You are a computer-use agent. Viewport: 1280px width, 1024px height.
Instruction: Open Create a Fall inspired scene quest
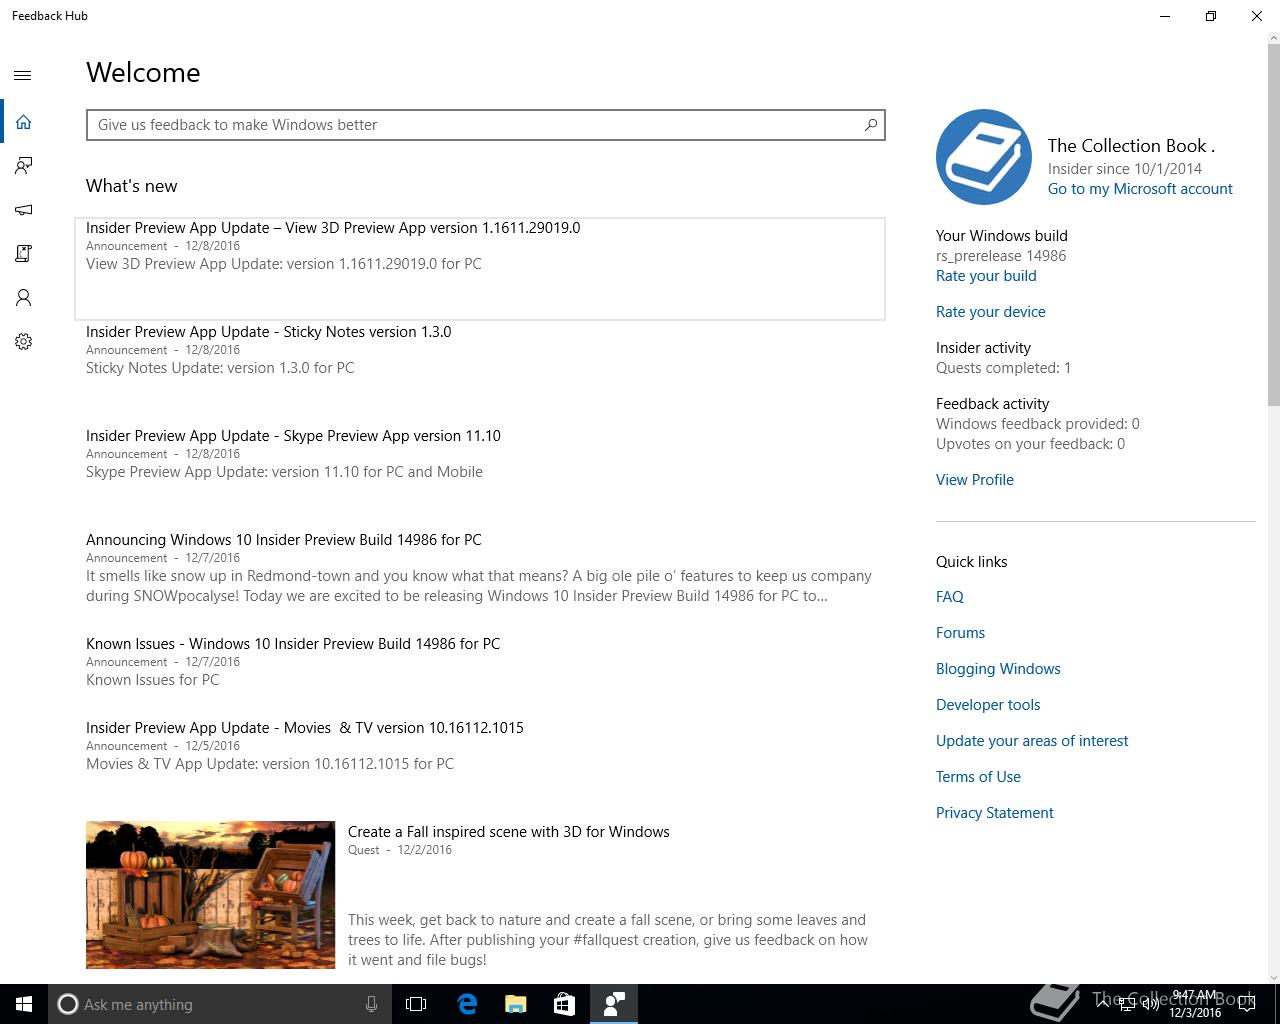click(509, 832)
